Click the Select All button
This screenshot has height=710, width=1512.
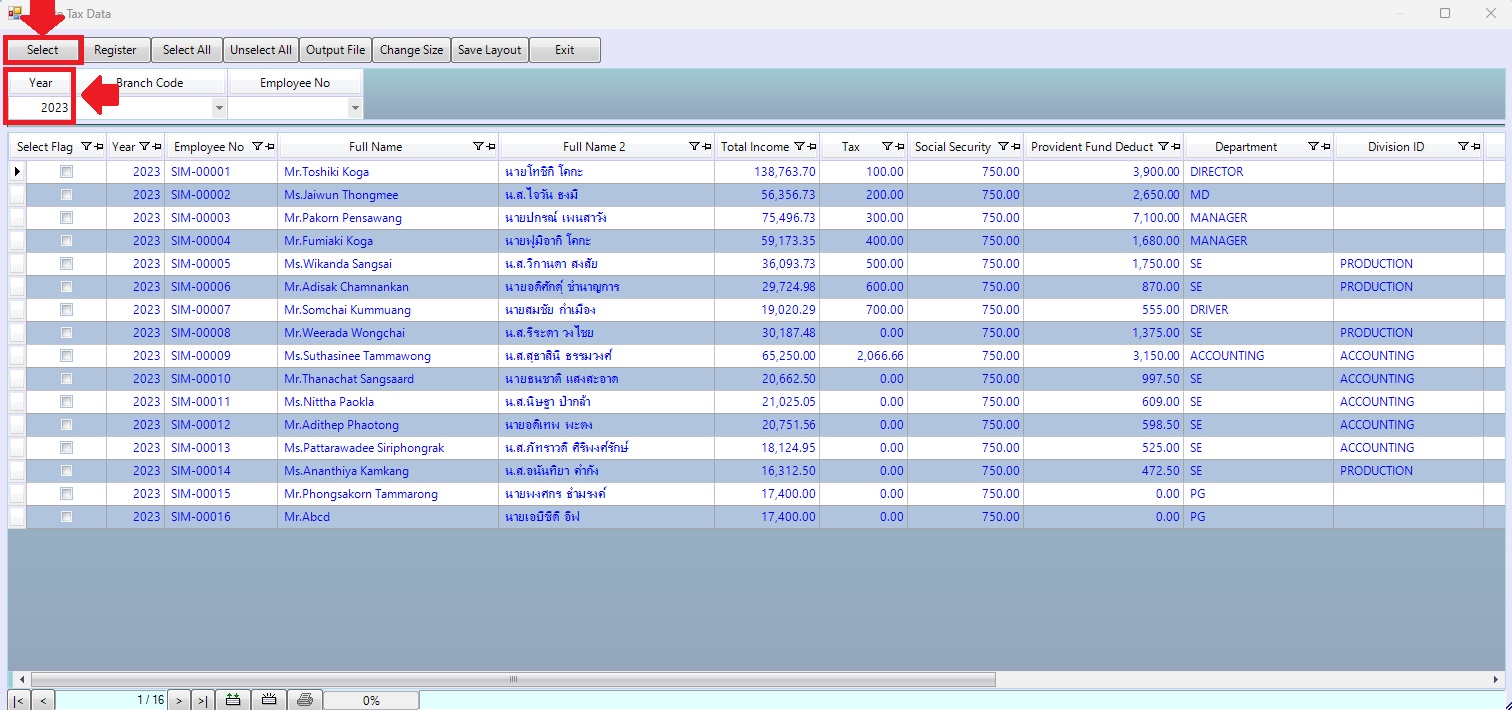pos(187,50)
